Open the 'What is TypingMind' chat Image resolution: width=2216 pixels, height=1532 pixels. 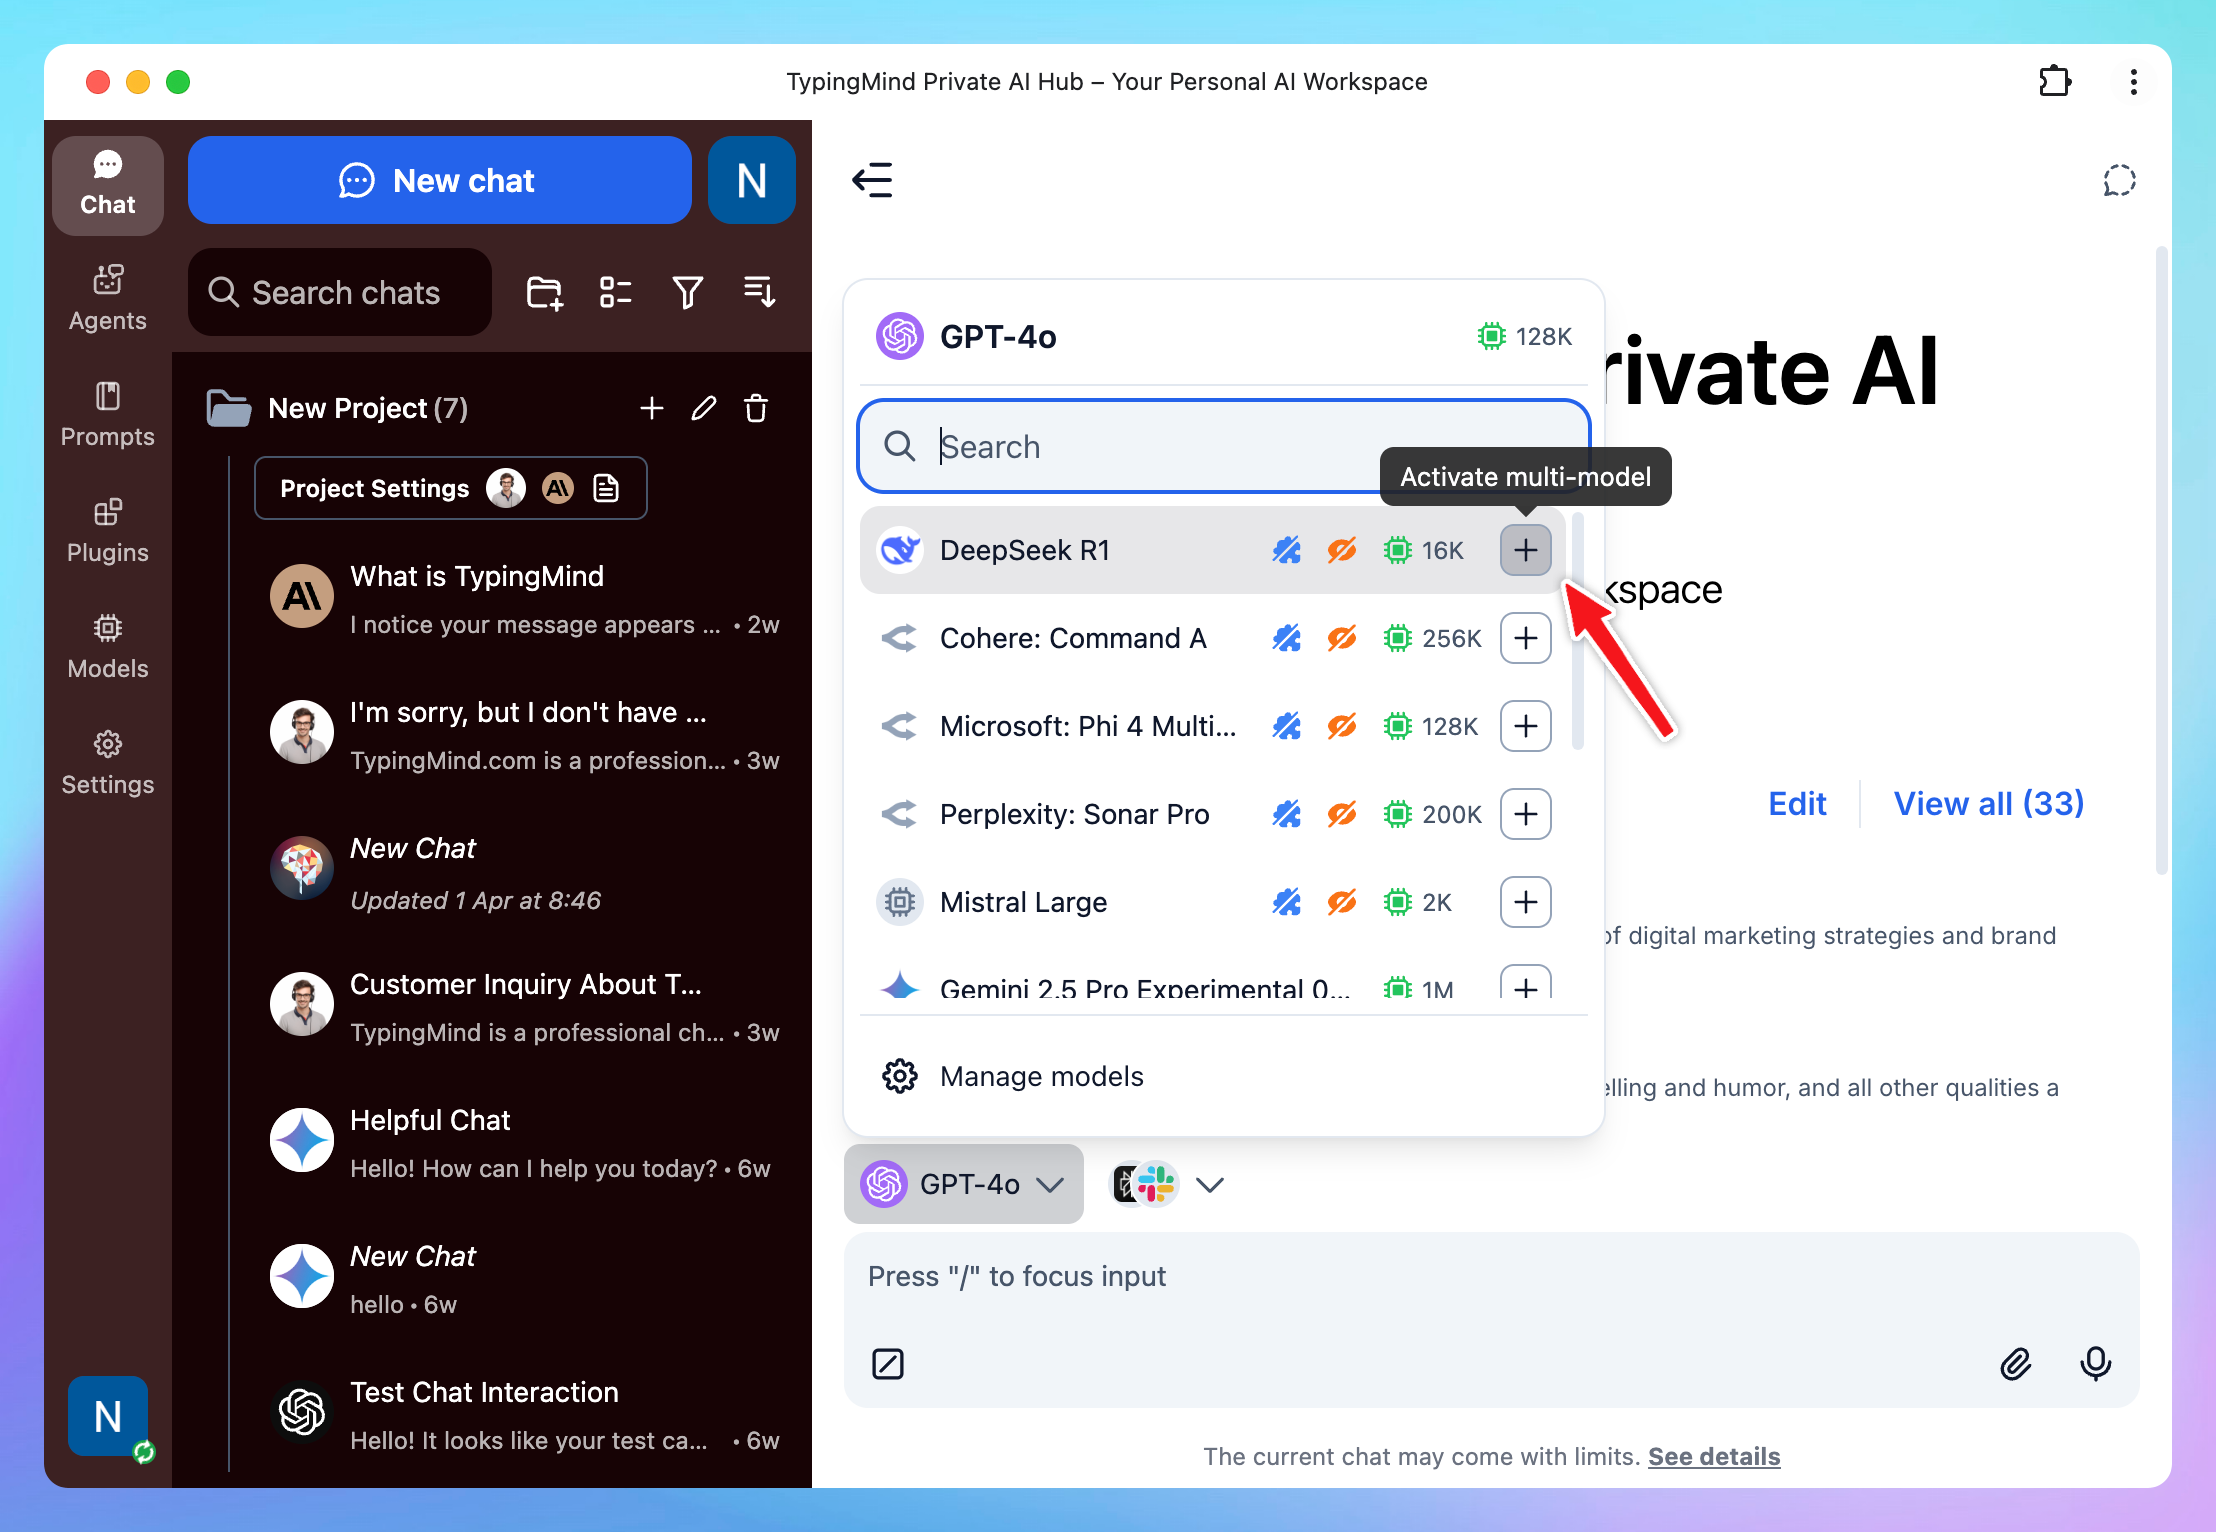(524, 599)
